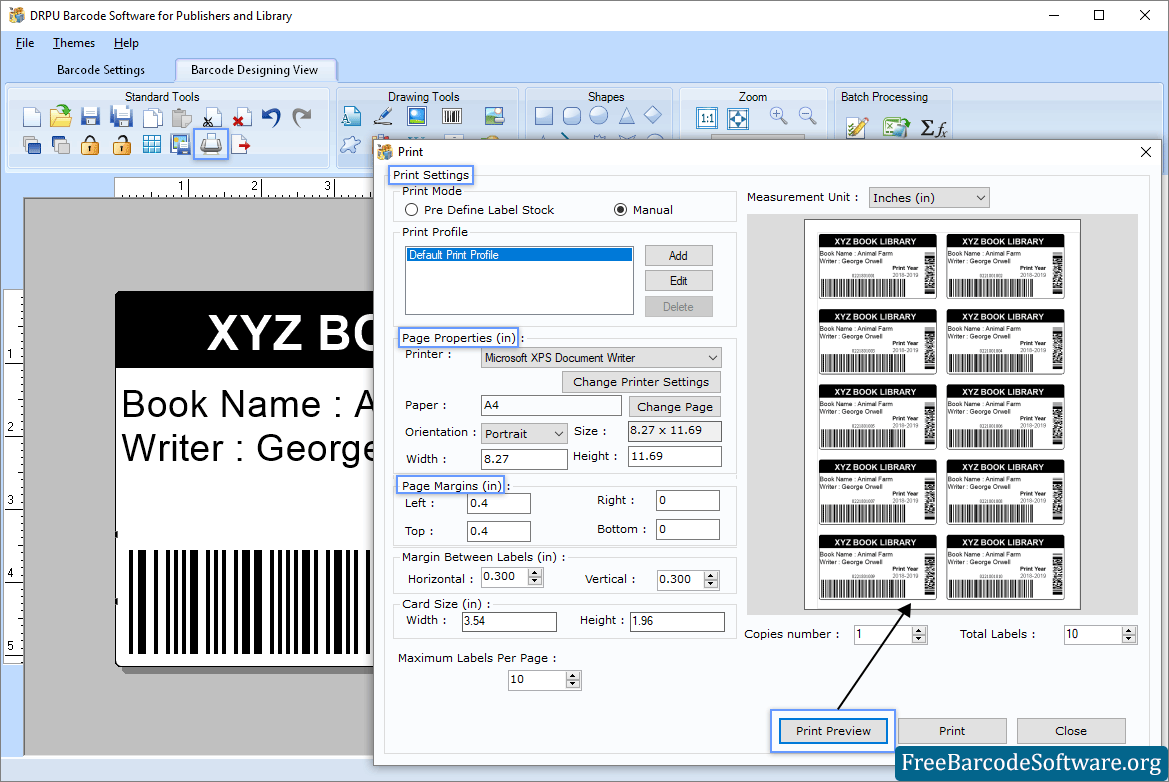Draw a rounded rectangle shape

[571, 116]
